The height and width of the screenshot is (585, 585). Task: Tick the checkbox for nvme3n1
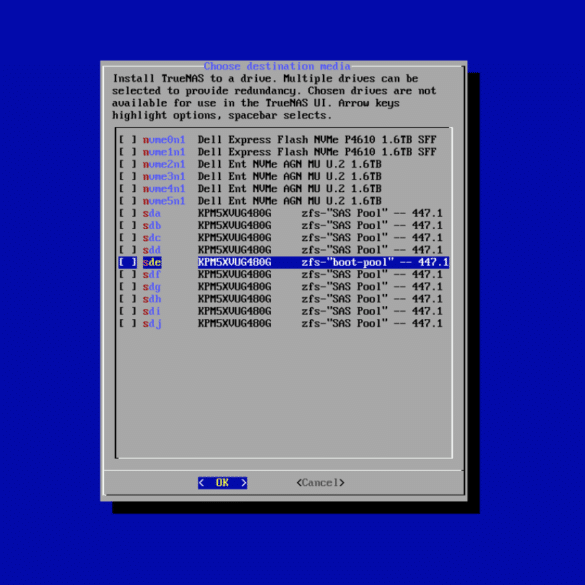pyautogui.click(x=128, y=176)
